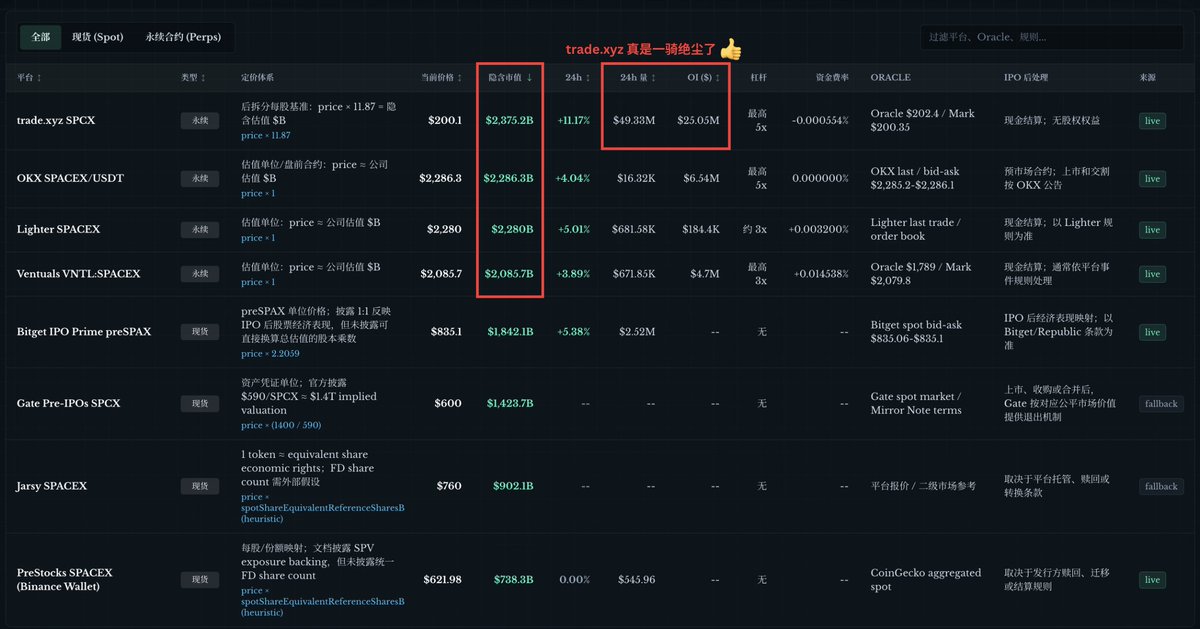Click open interest $4.7M

click(x=705, y=273)
